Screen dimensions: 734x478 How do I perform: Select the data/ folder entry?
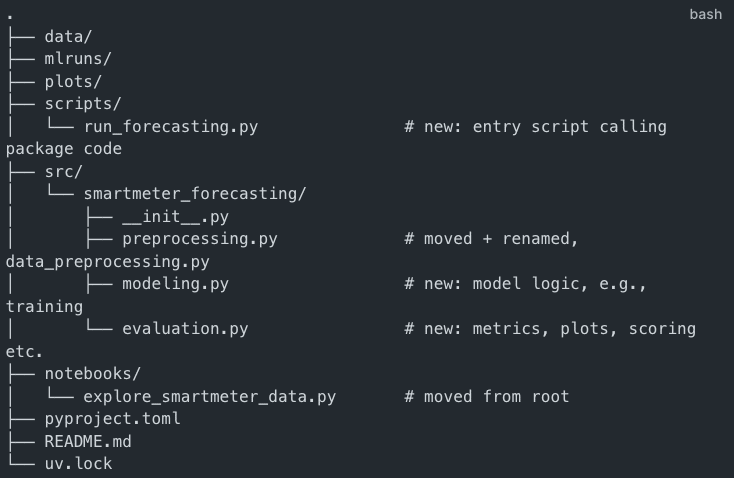pos(68,37)
